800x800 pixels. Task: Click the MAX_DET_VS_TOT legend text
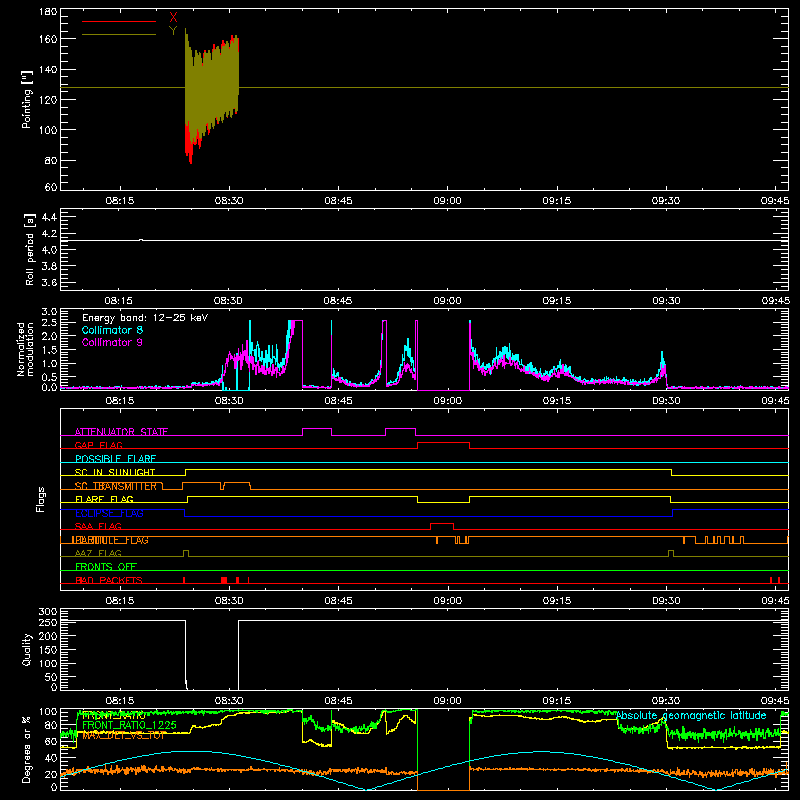123,735
